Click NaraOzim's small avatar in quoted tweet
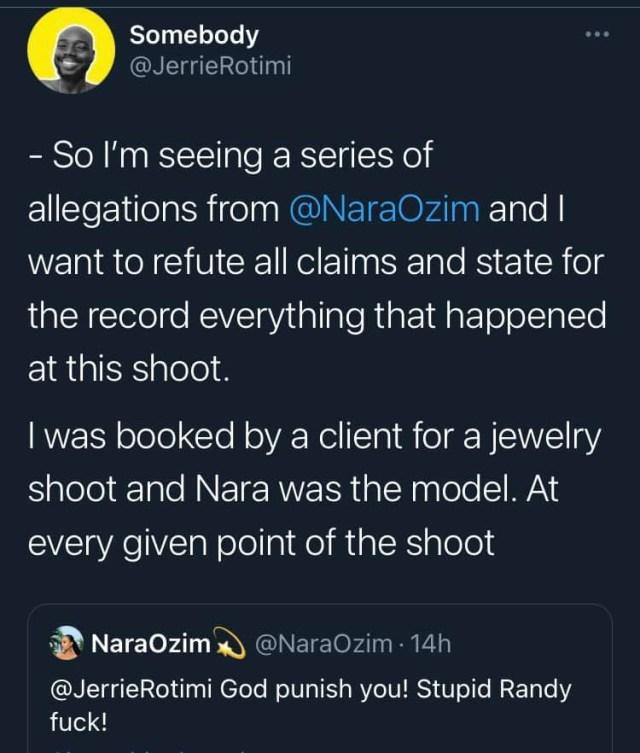The width and height of the screenshot is (640, 753). point(65,644)
